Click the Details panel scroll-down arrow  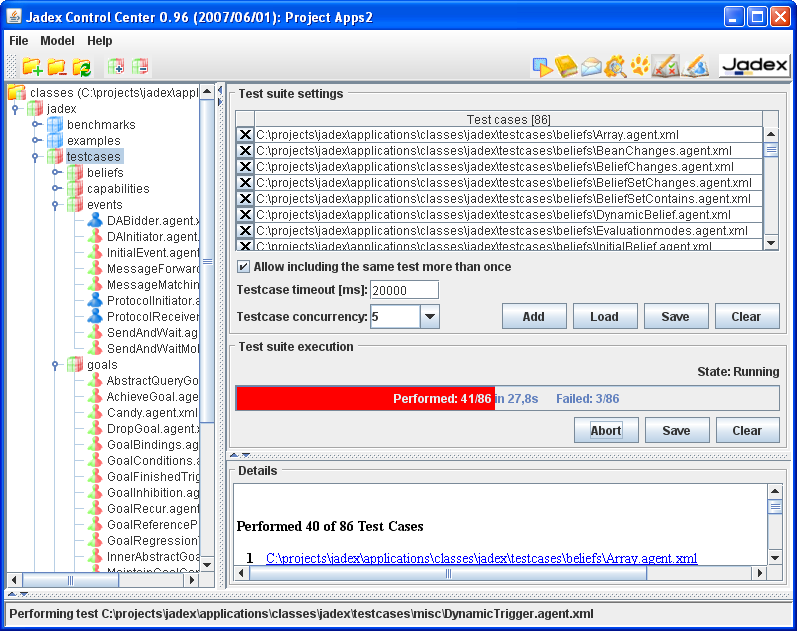(775, 558)
